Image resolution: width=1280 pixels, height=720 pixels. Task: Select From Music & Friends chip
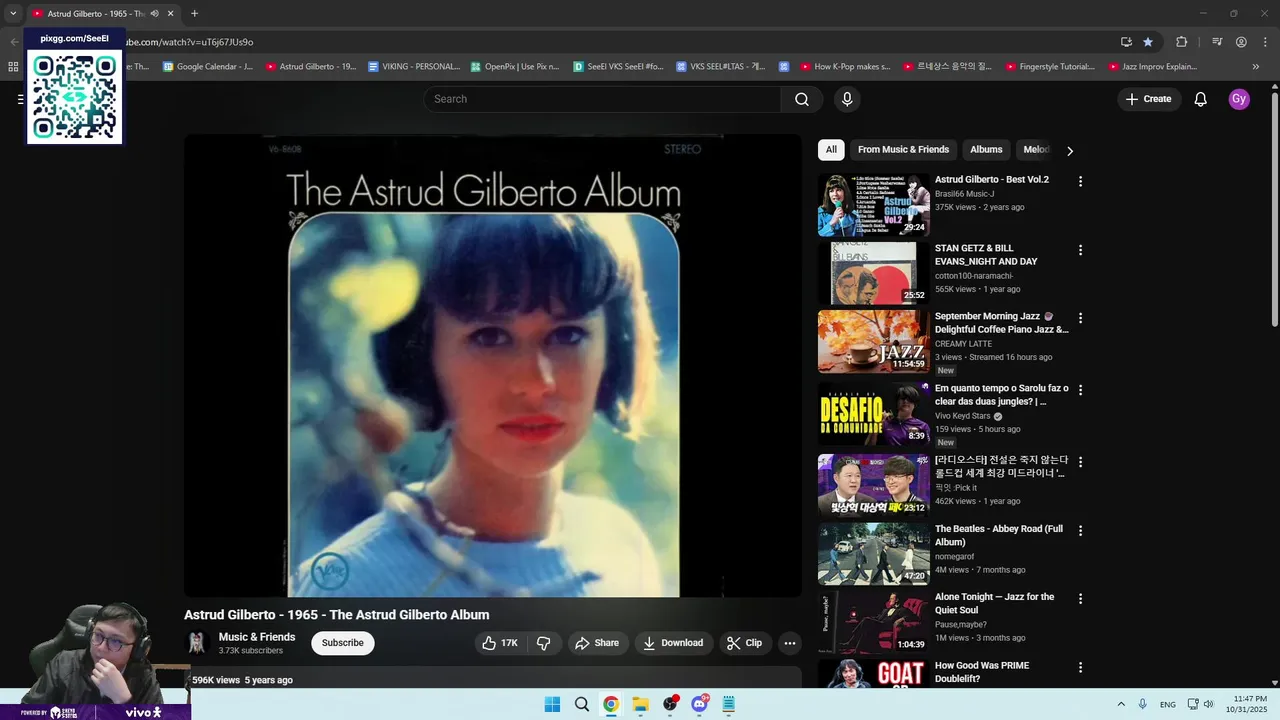903,150
